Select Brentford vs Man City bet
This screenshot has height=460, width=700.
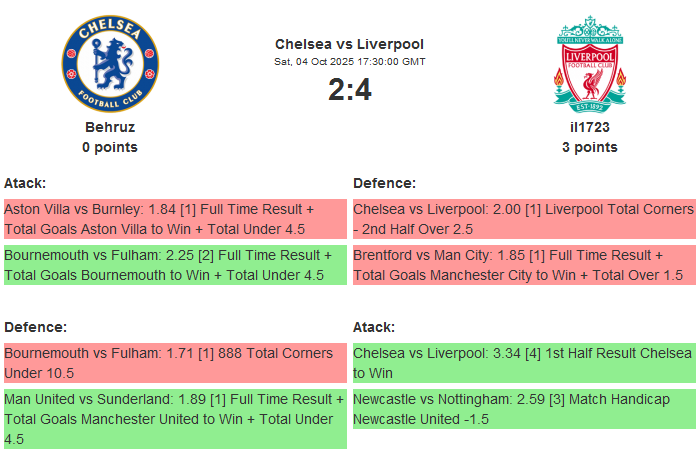523,265
